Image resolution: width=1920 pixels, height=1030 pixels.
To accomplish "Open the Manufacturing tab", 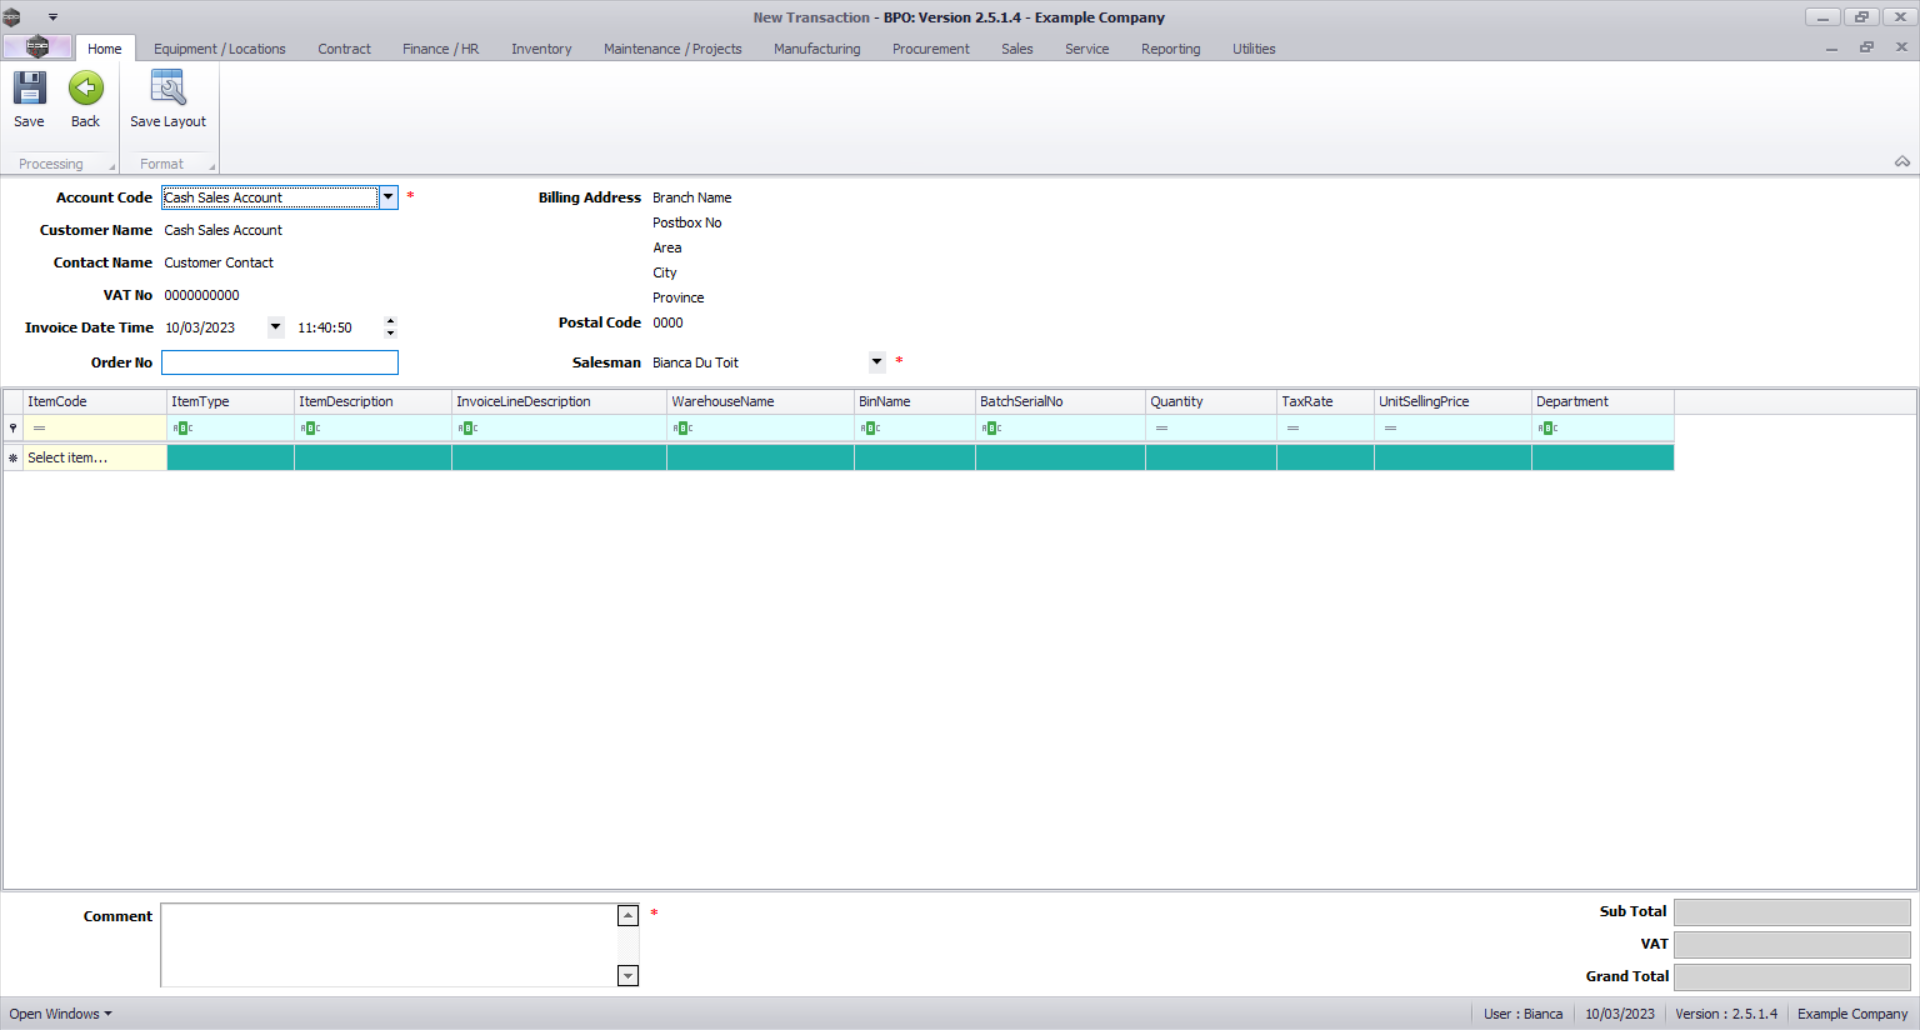I will [x=817, y=48].
